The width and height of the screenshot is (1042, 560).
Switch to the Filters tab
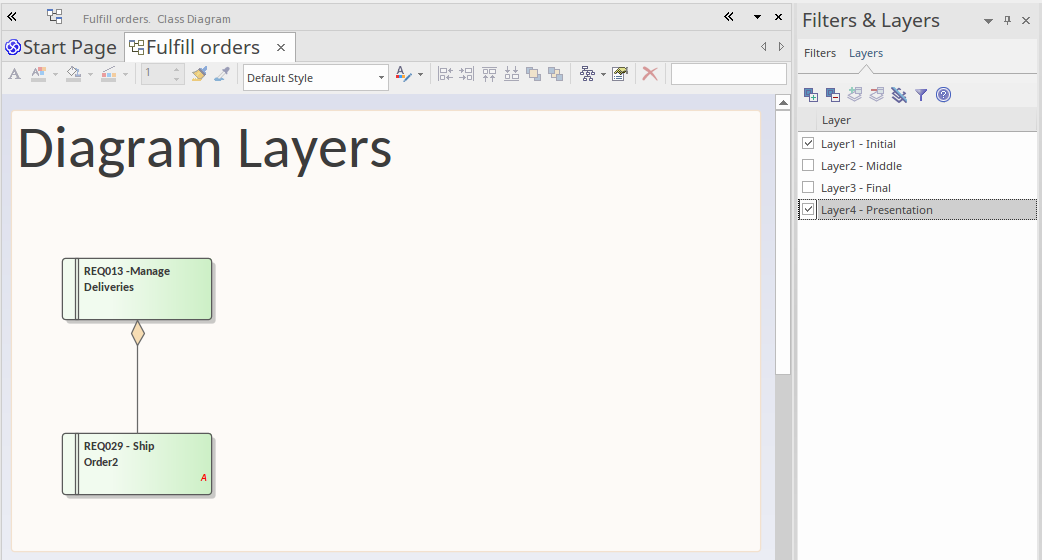point(820,53)
